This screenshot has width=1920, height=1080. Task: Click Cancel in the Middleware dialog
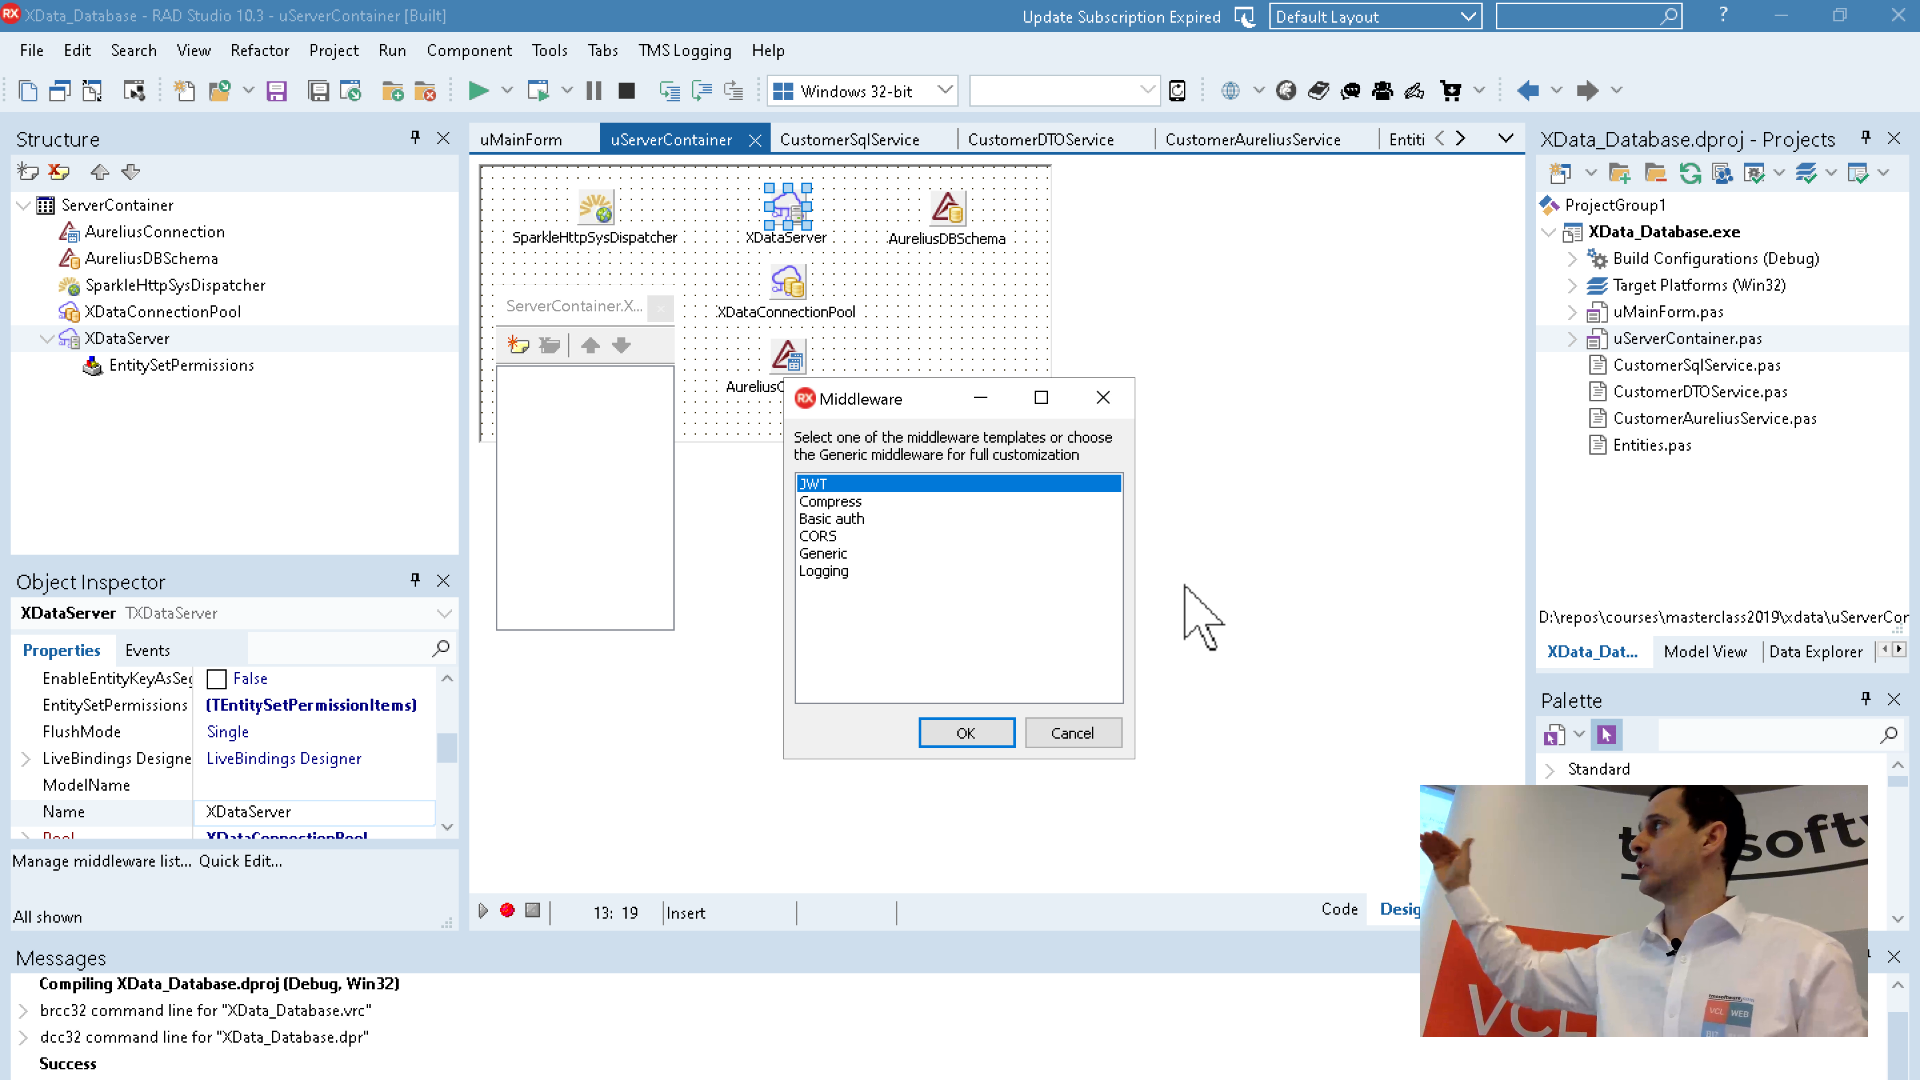point(1072,733)
